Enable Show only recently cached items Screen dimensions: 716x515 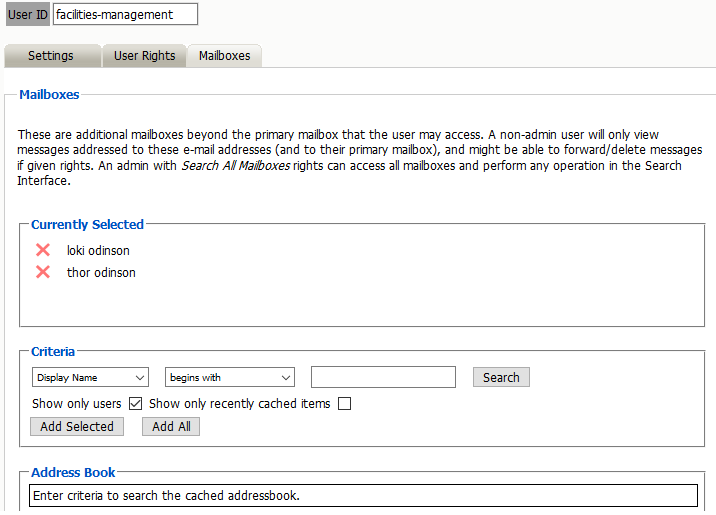pyautogui.click(x=345, y=404)
